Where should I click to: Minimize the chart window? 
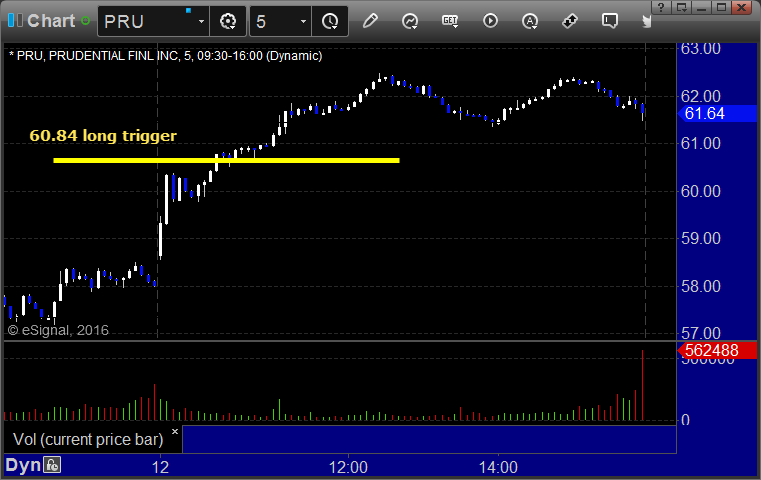(701, 7)
